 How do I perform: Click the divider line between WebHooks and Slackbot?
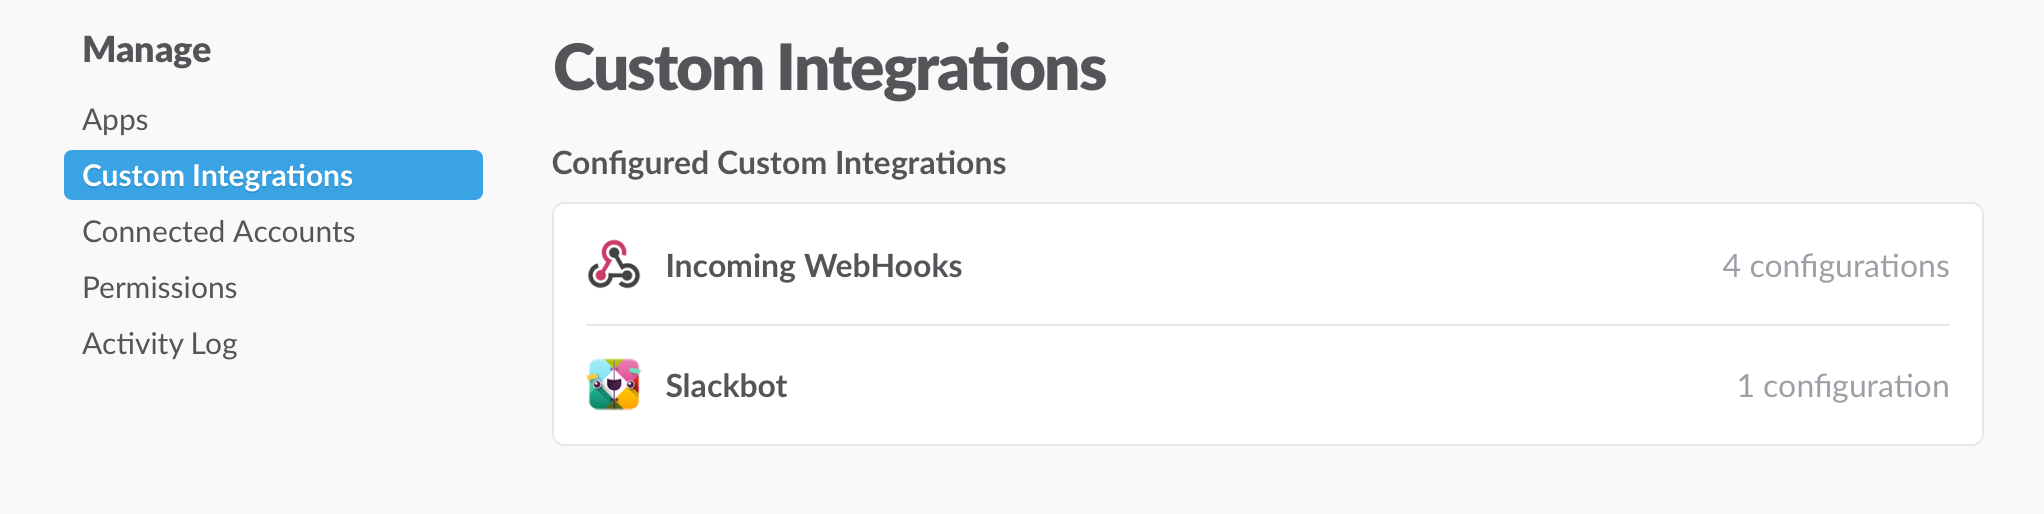[x=1267, y=325]
